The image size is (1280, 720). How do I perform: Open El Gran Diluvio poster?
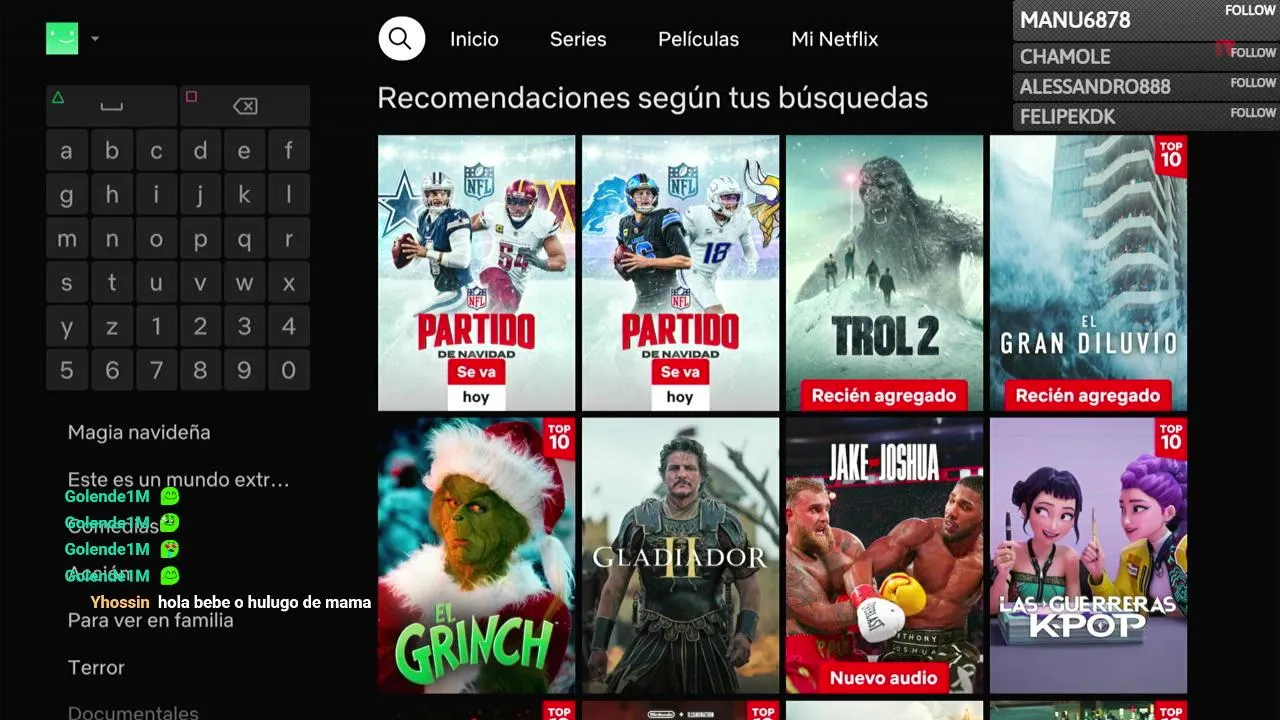pos(1088,273)
